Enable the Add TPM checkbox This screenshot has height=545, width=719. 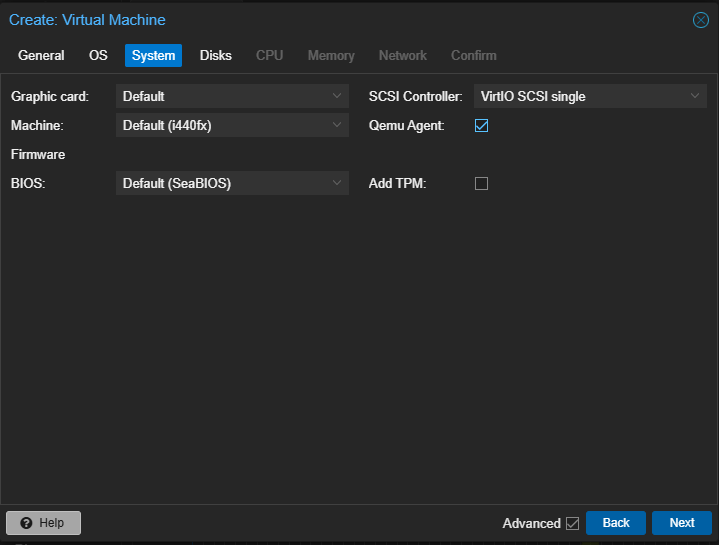click(481, 184)
